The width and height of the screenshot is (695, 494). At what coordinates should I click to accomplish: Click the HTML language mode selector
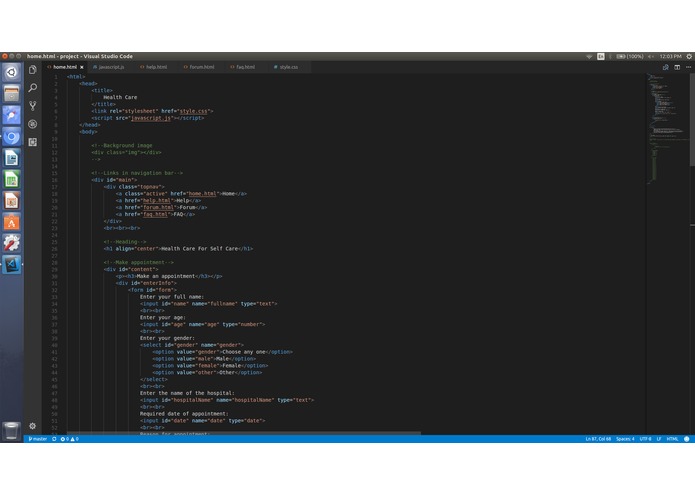[672, 439]
